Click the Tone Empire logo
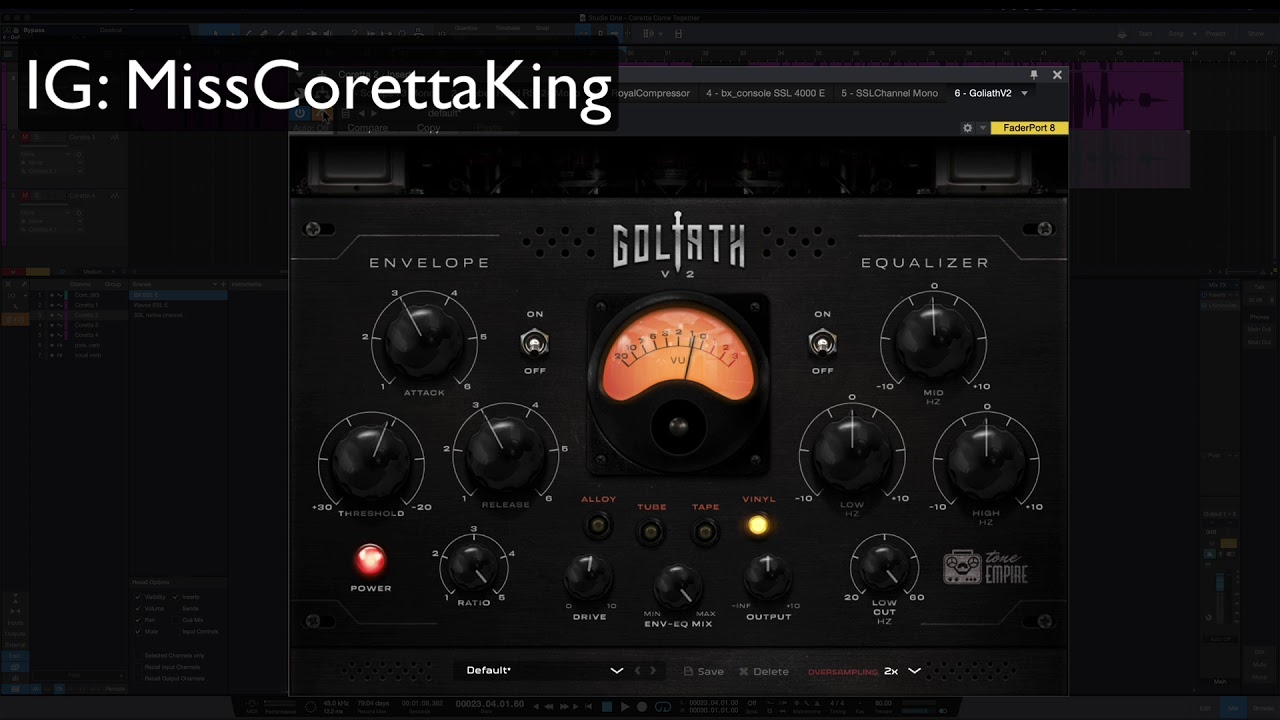 tap(985, 568)
